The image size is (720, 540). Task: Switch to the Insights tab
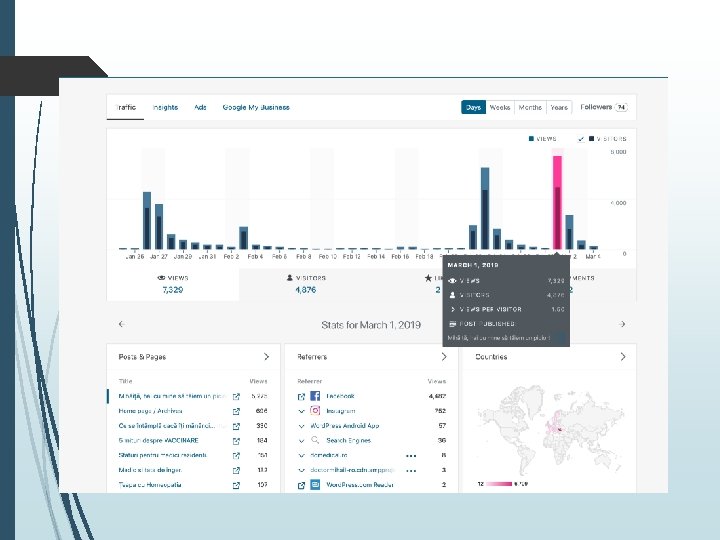[x=165, y=107]
